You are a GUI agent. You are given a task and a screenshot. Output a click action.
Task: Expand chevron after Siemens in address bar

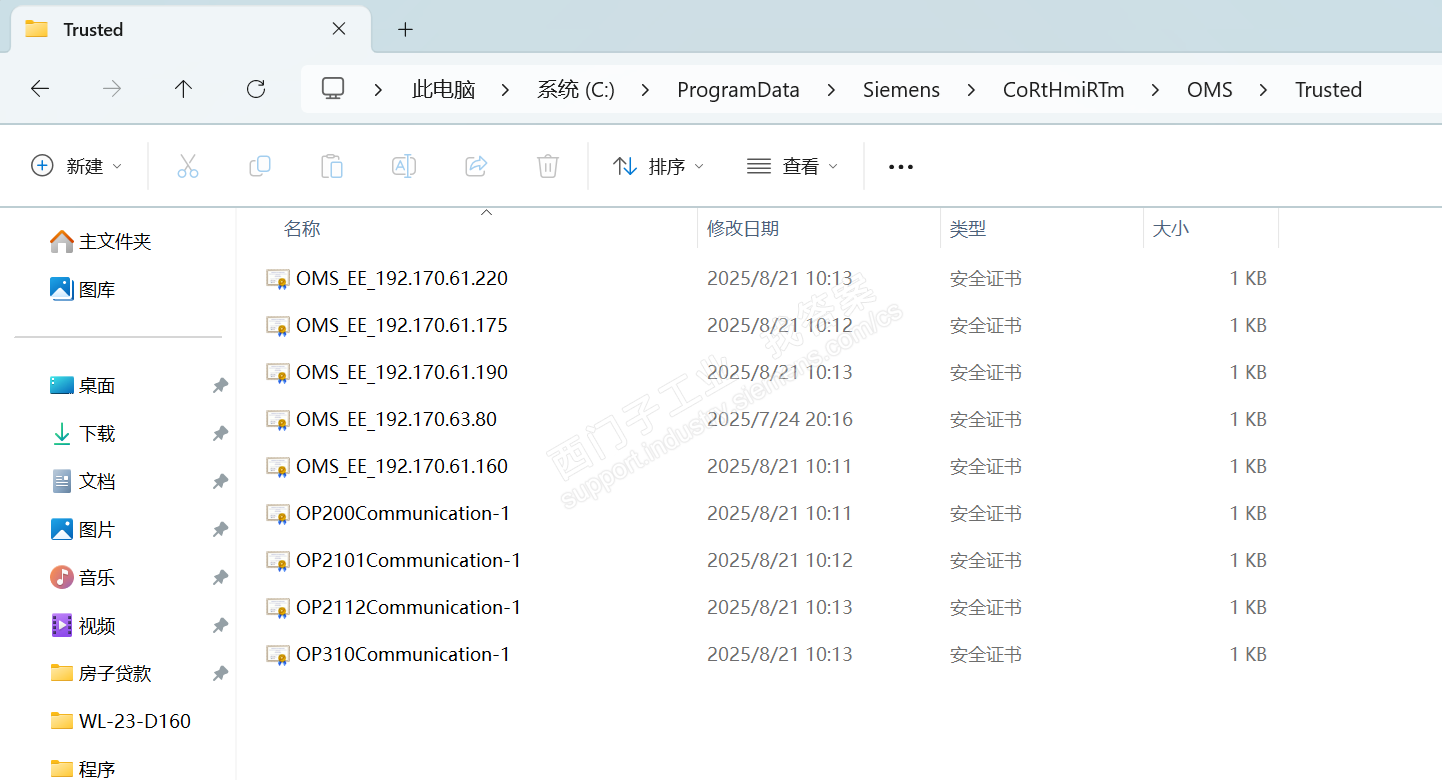[971, 90]
